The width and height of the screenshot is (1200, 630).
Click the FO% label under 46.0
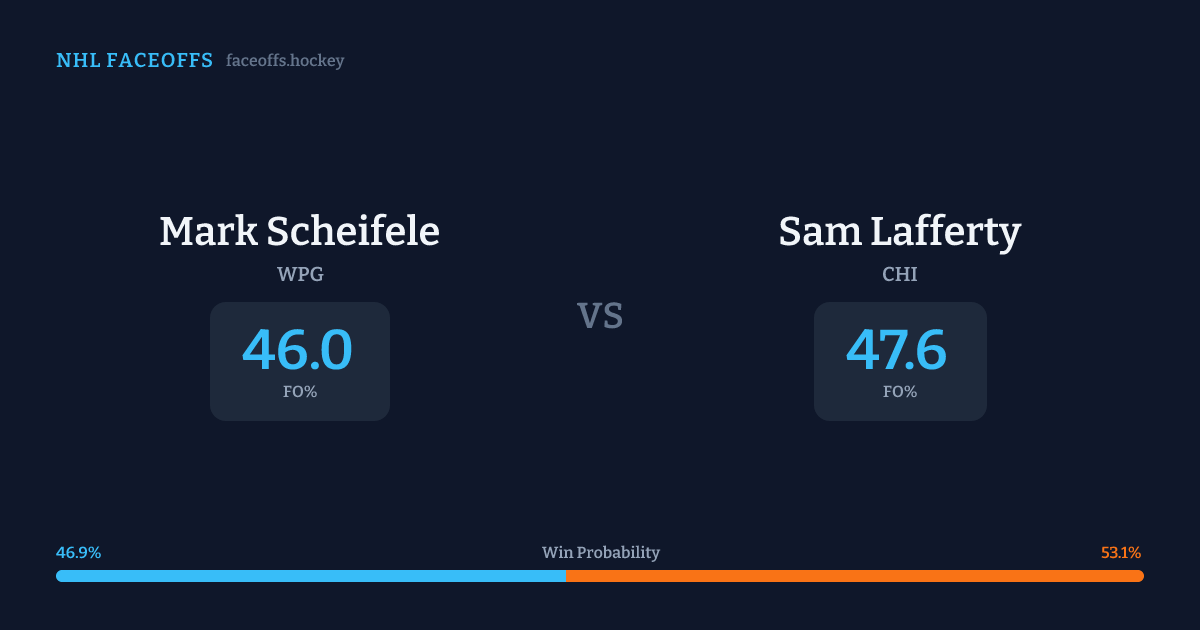300,392
